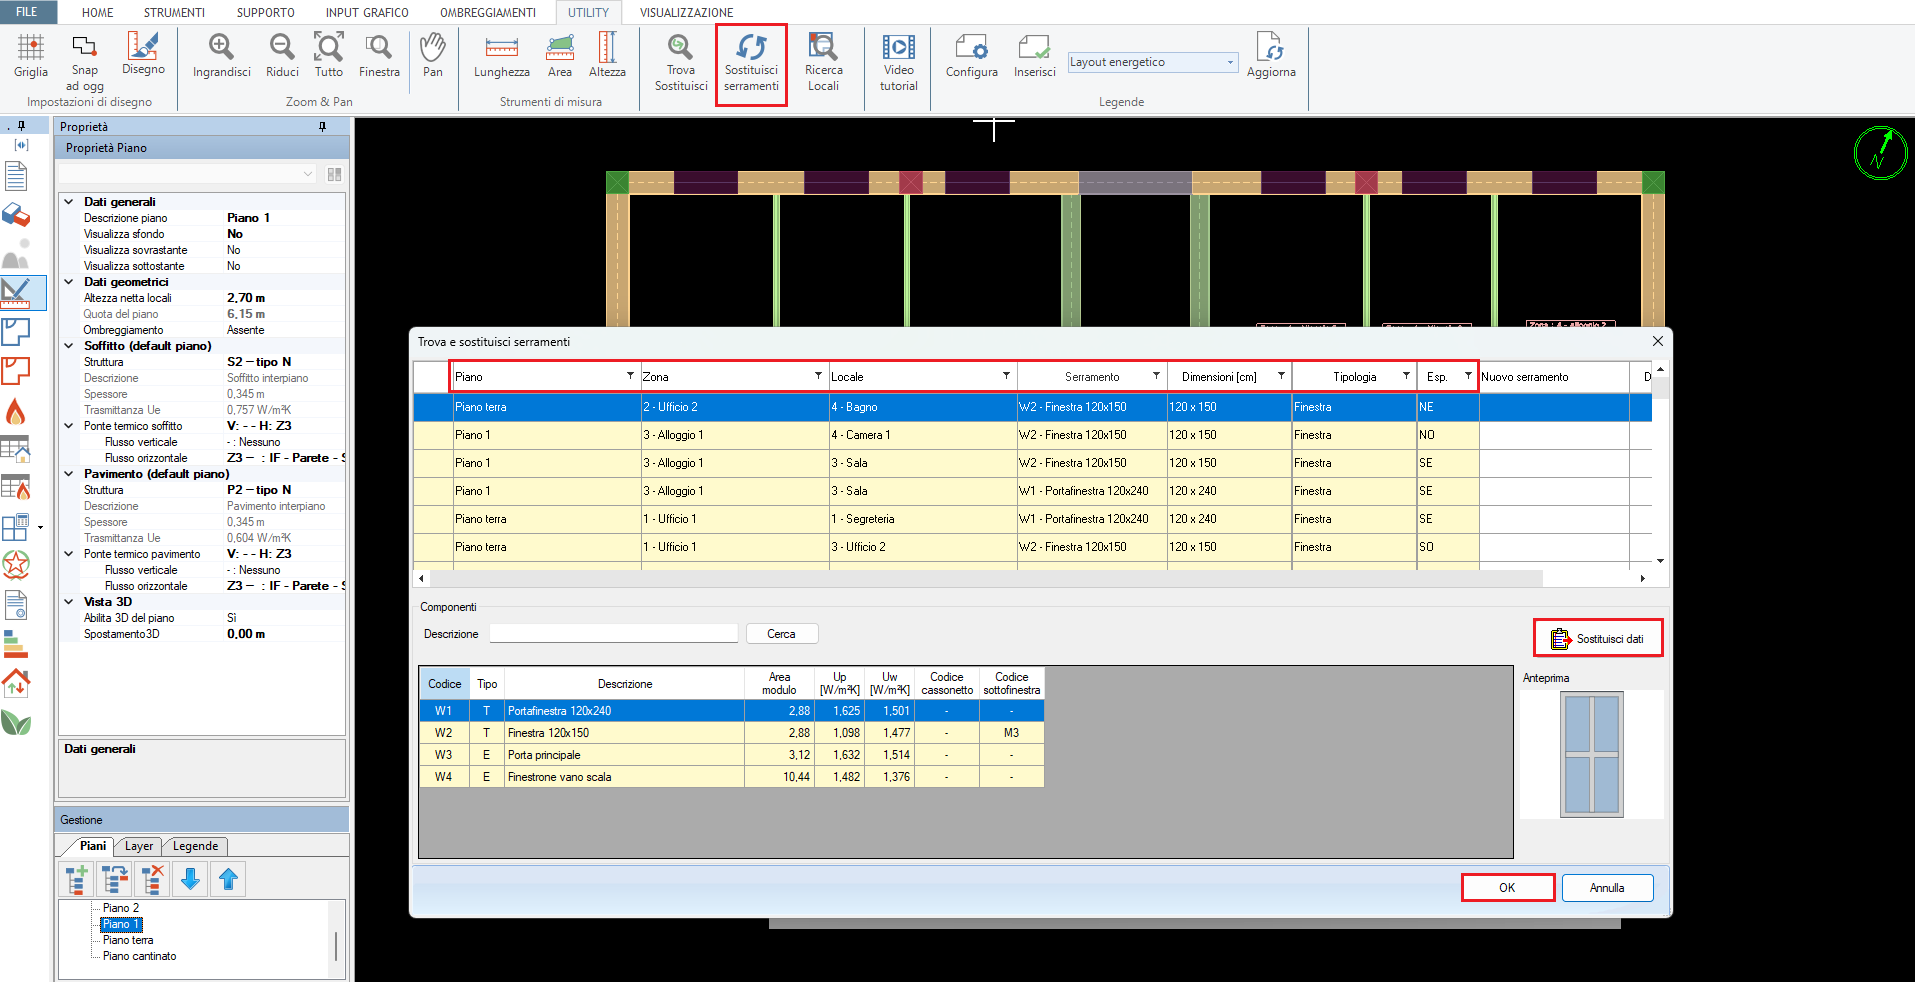Image resolution: width=1915 pixels, height=982 pixels.
Task: Open the Esp. column filter
Action: [x=1468, y=376]
